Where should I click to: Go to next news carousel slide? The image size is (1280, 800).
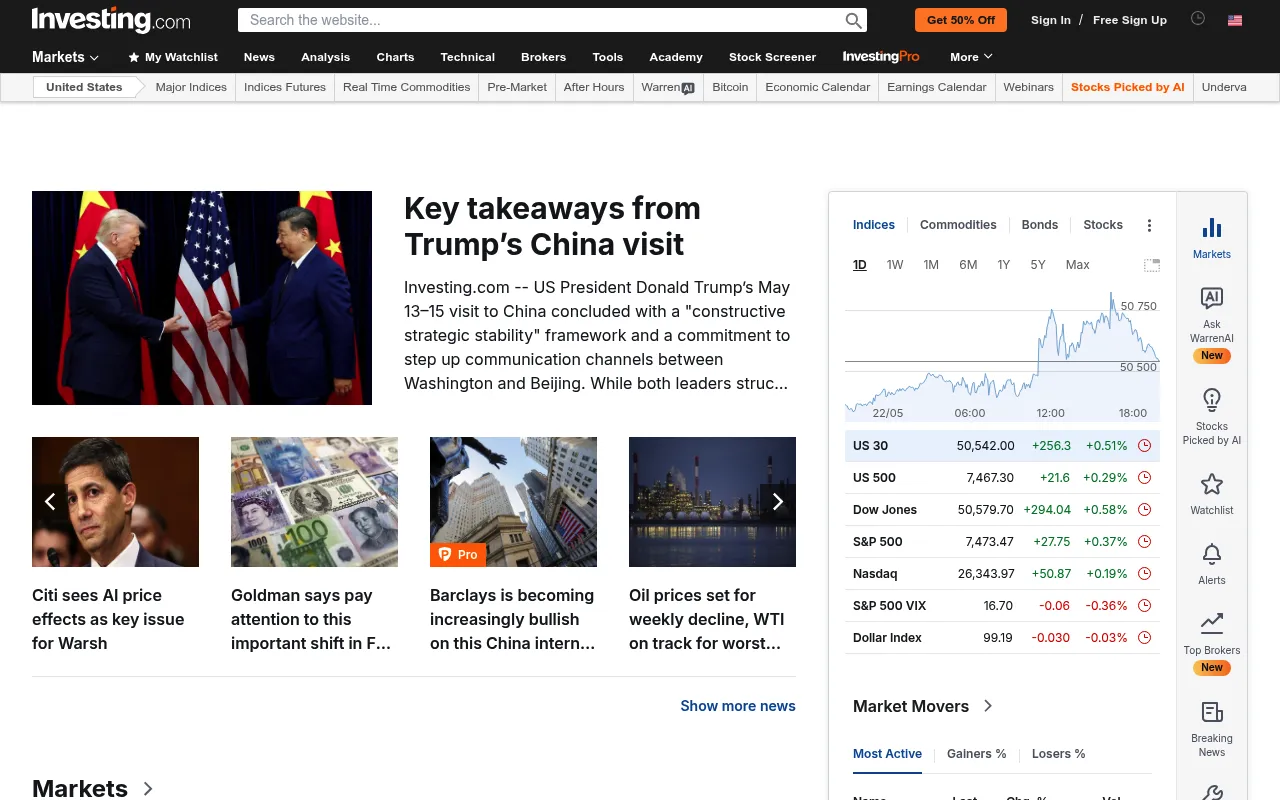point(778,502)
